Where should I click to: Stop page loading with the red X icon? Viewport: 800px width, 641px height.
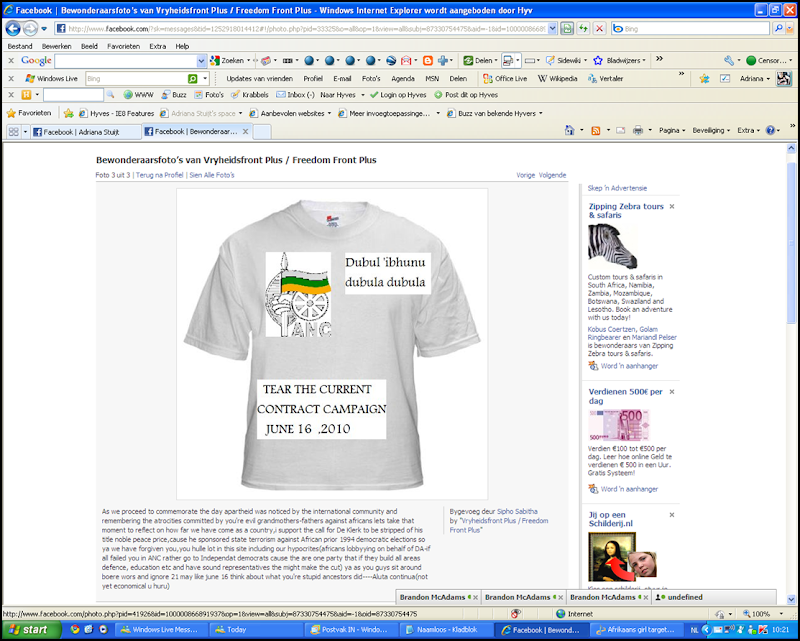coord(599,29)
